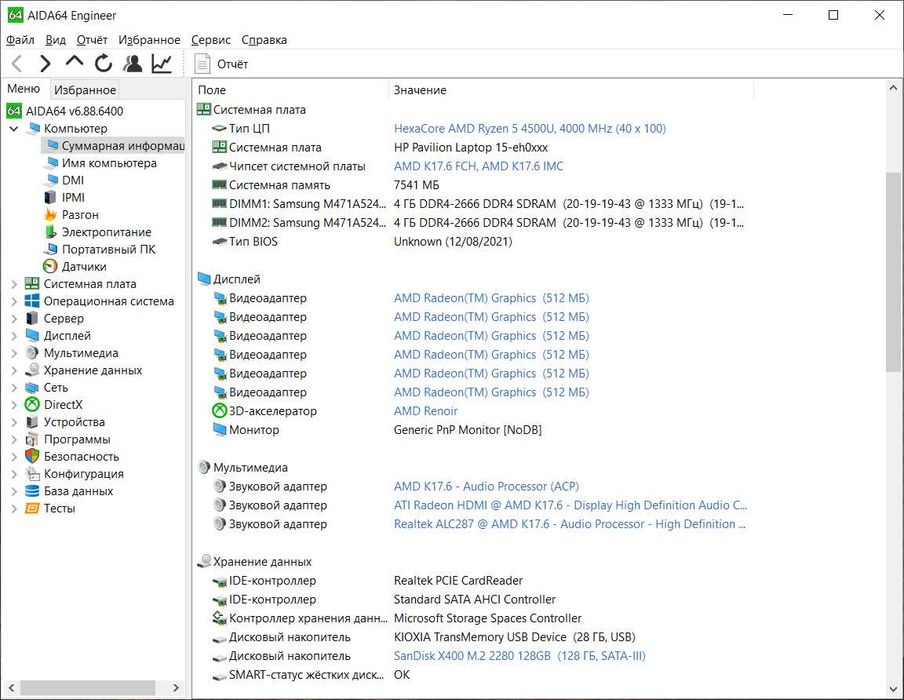The height and width of the screenshot is (700, 904).
Task: Click the Back navigation arrow in the toolbar
Action: [17, 63]
